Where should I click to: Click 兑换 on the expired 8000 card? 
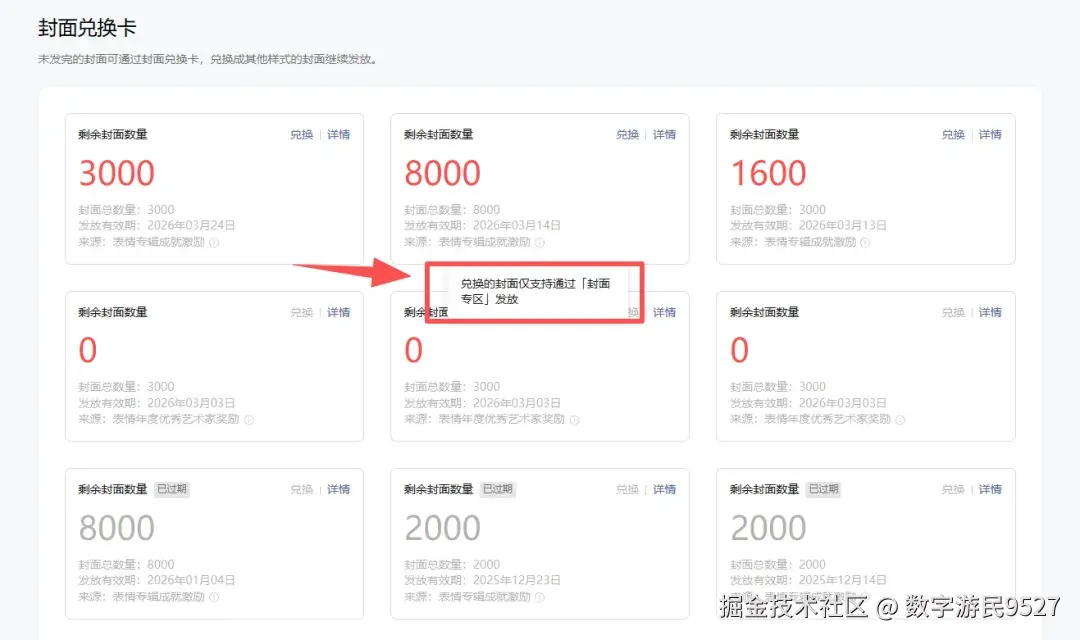300,489
